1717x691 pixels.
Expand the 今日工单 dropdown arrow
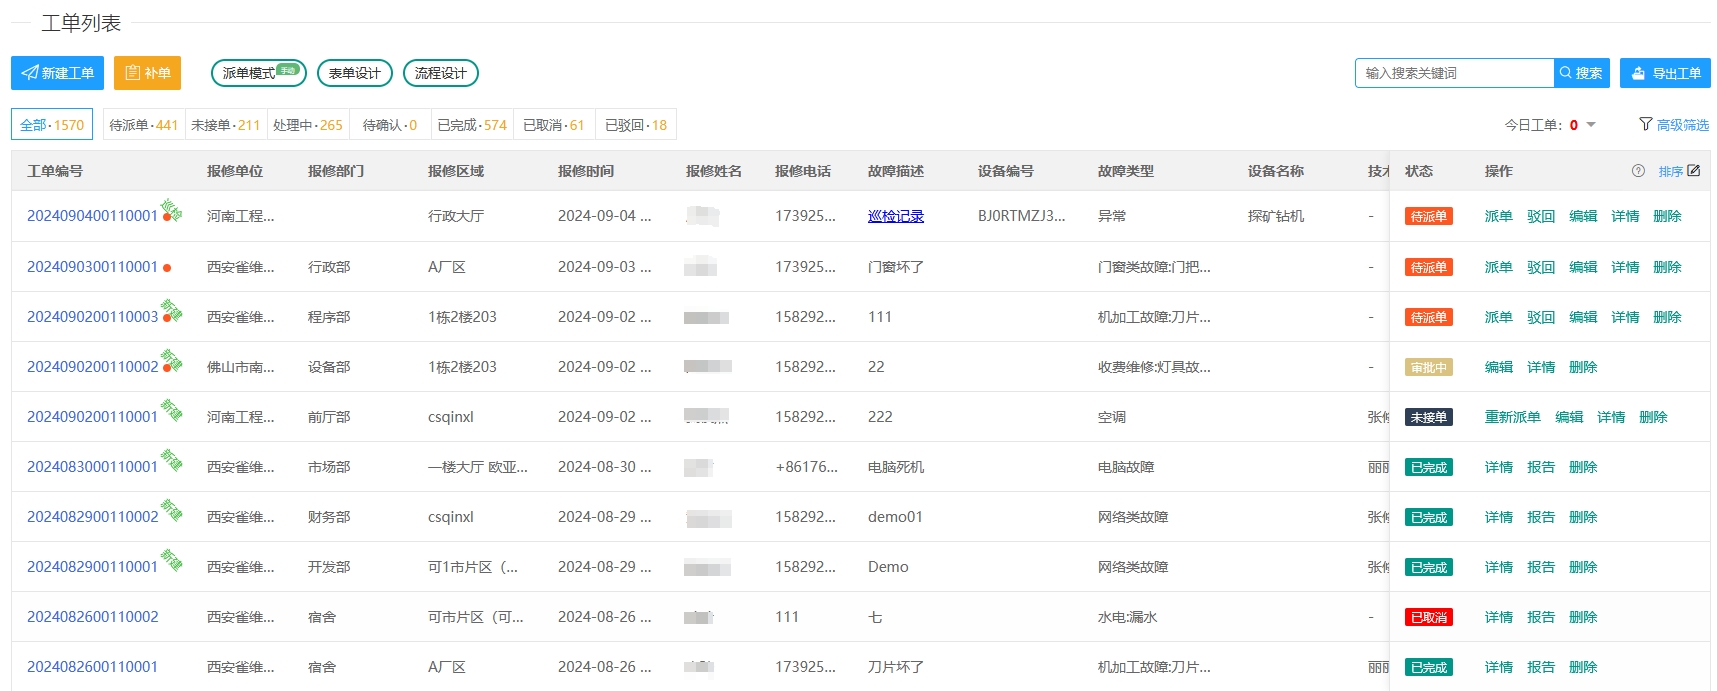(x=1591, y=125)
